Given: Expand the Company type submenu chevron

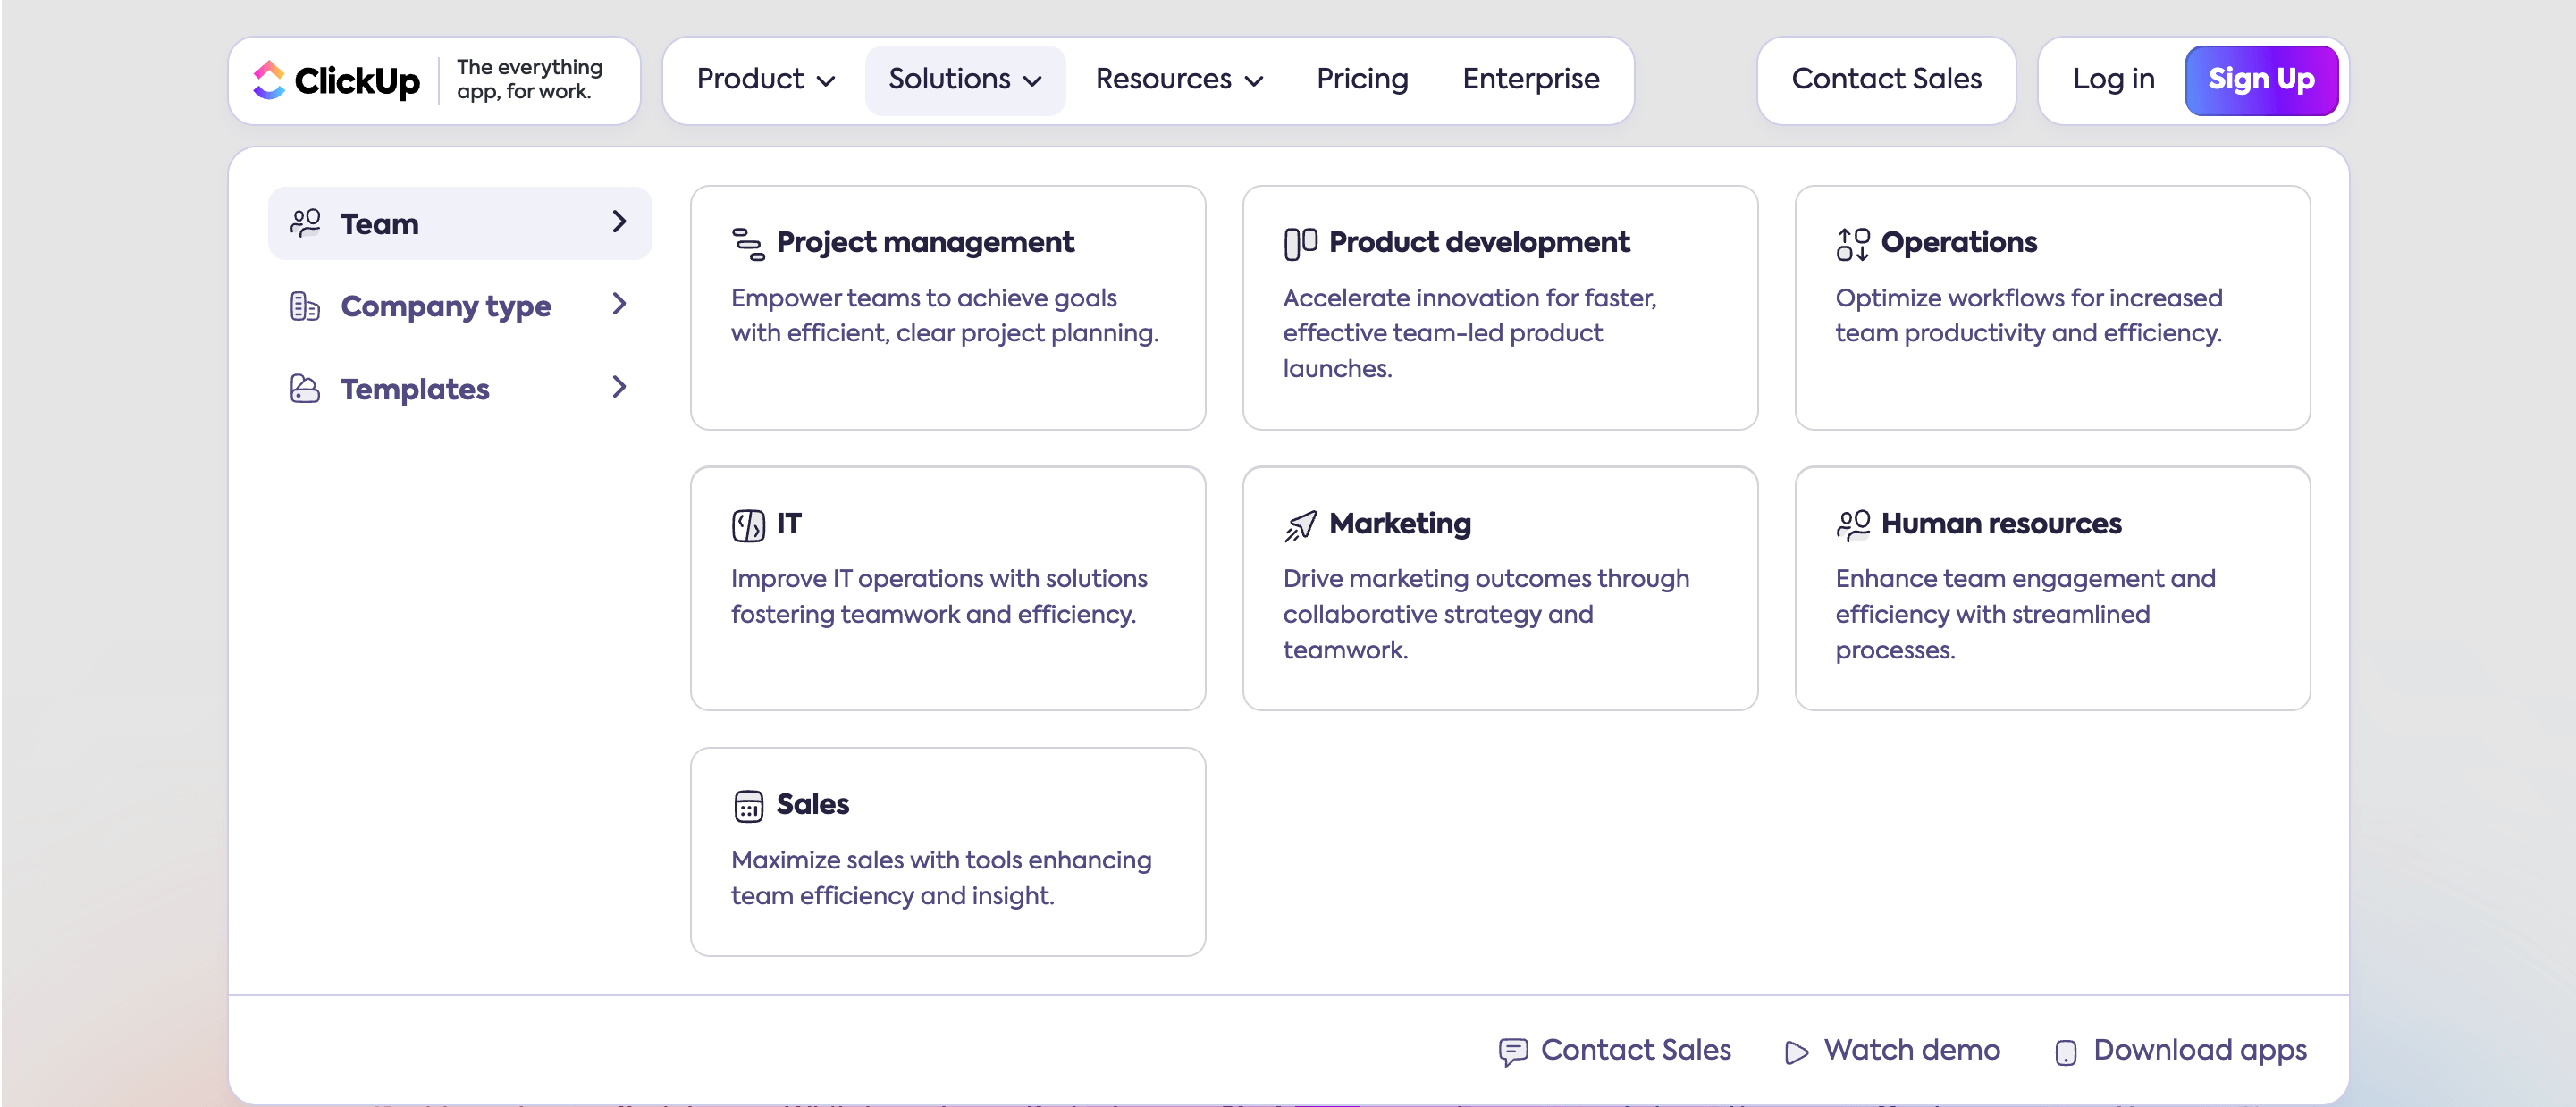Looking at the screenshot, I should [x=619, y=305].
